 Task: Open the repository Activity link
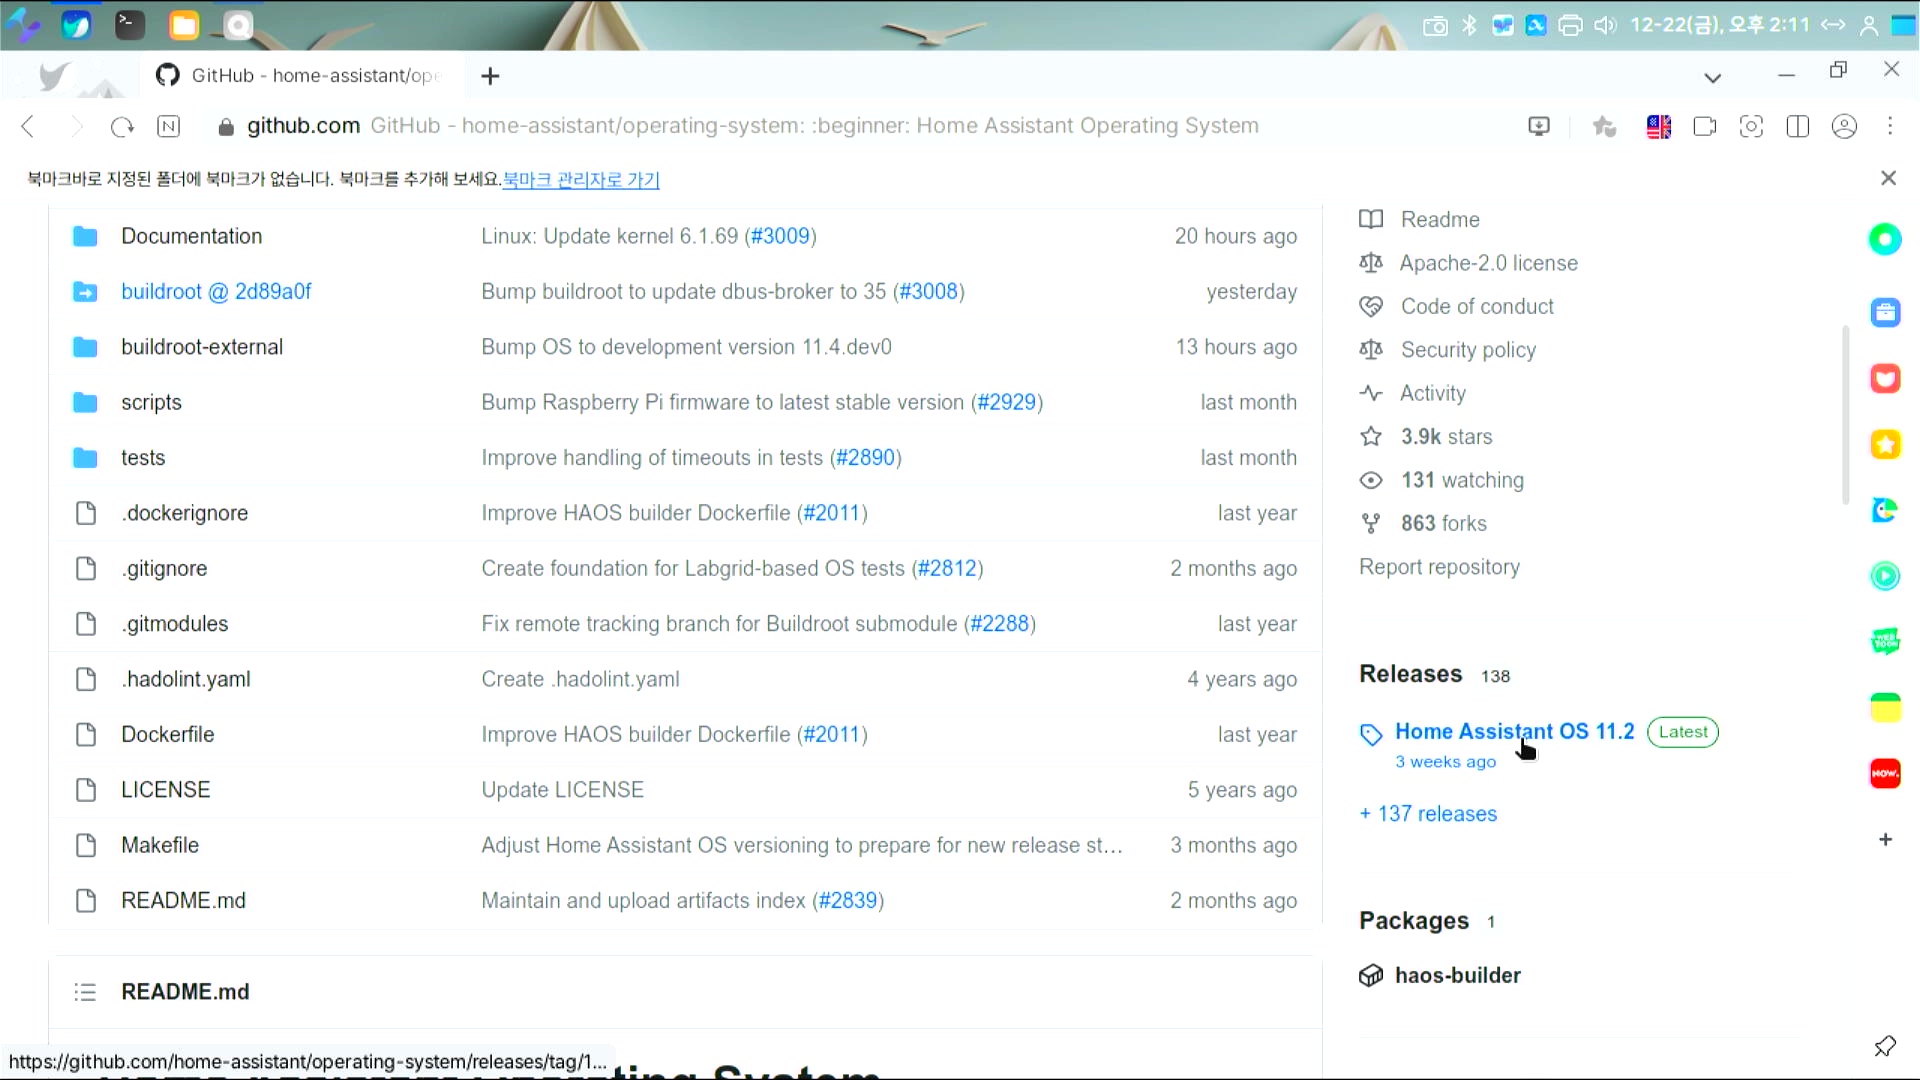pyautogui.click(x=1432, y=393)
